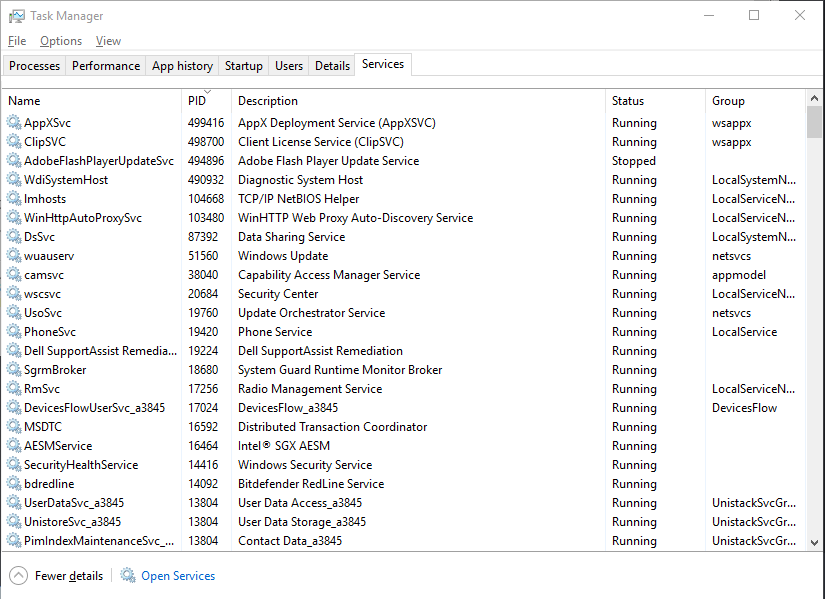Click the Task Manager title bar icon
The height and width of the screenshot is (599, 825).
coord(16,16)
